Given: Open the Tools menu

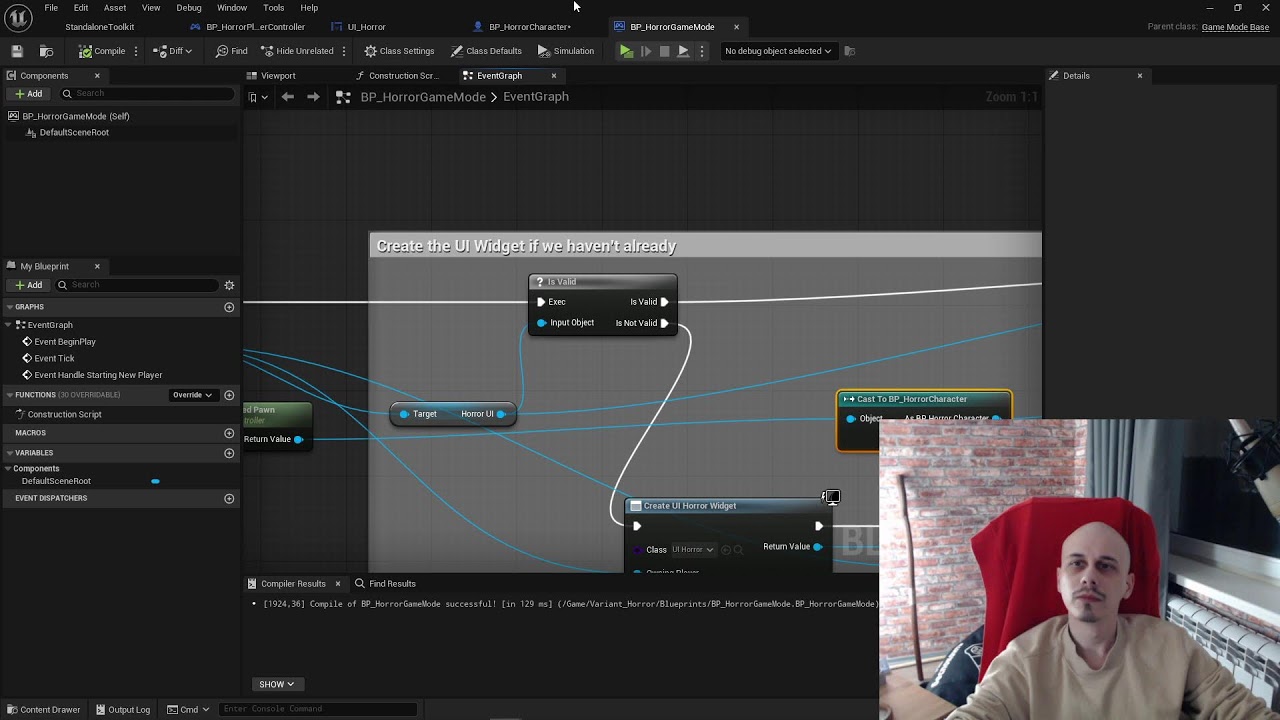Looking at the screenshot, I should coord(273,8).
